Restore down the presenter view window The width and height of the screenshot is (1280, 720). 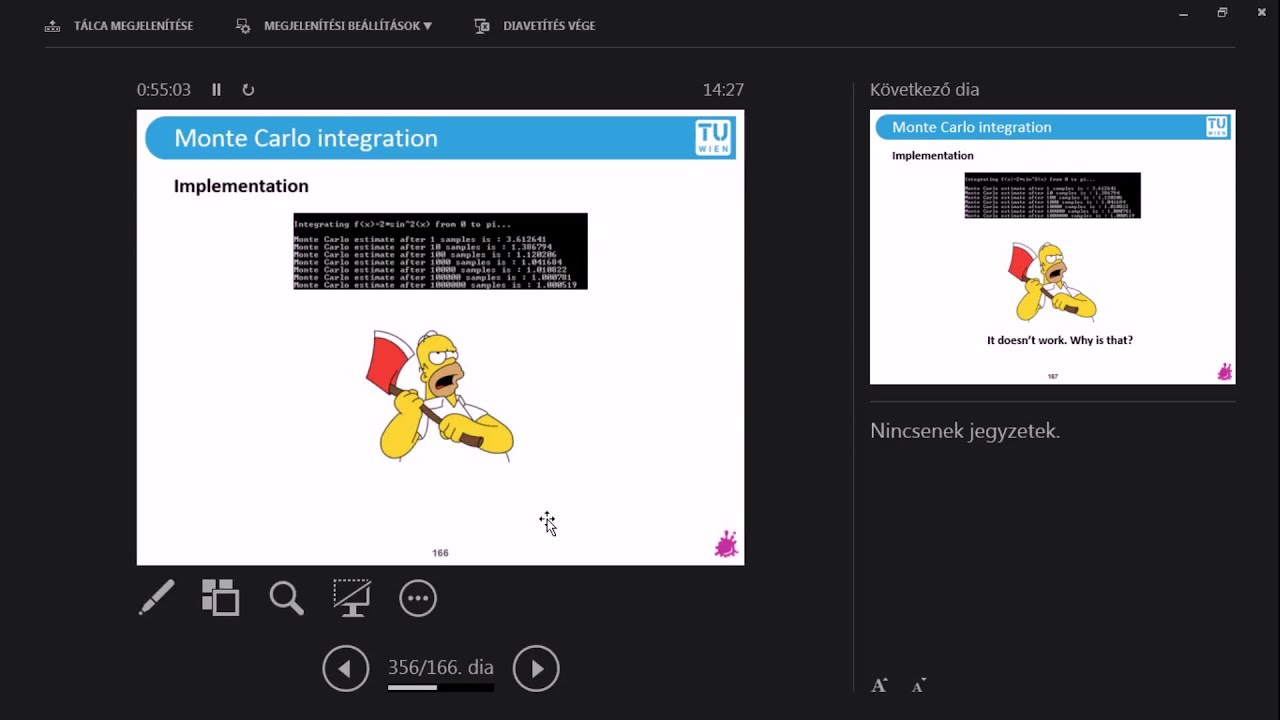coord(1222,13)
